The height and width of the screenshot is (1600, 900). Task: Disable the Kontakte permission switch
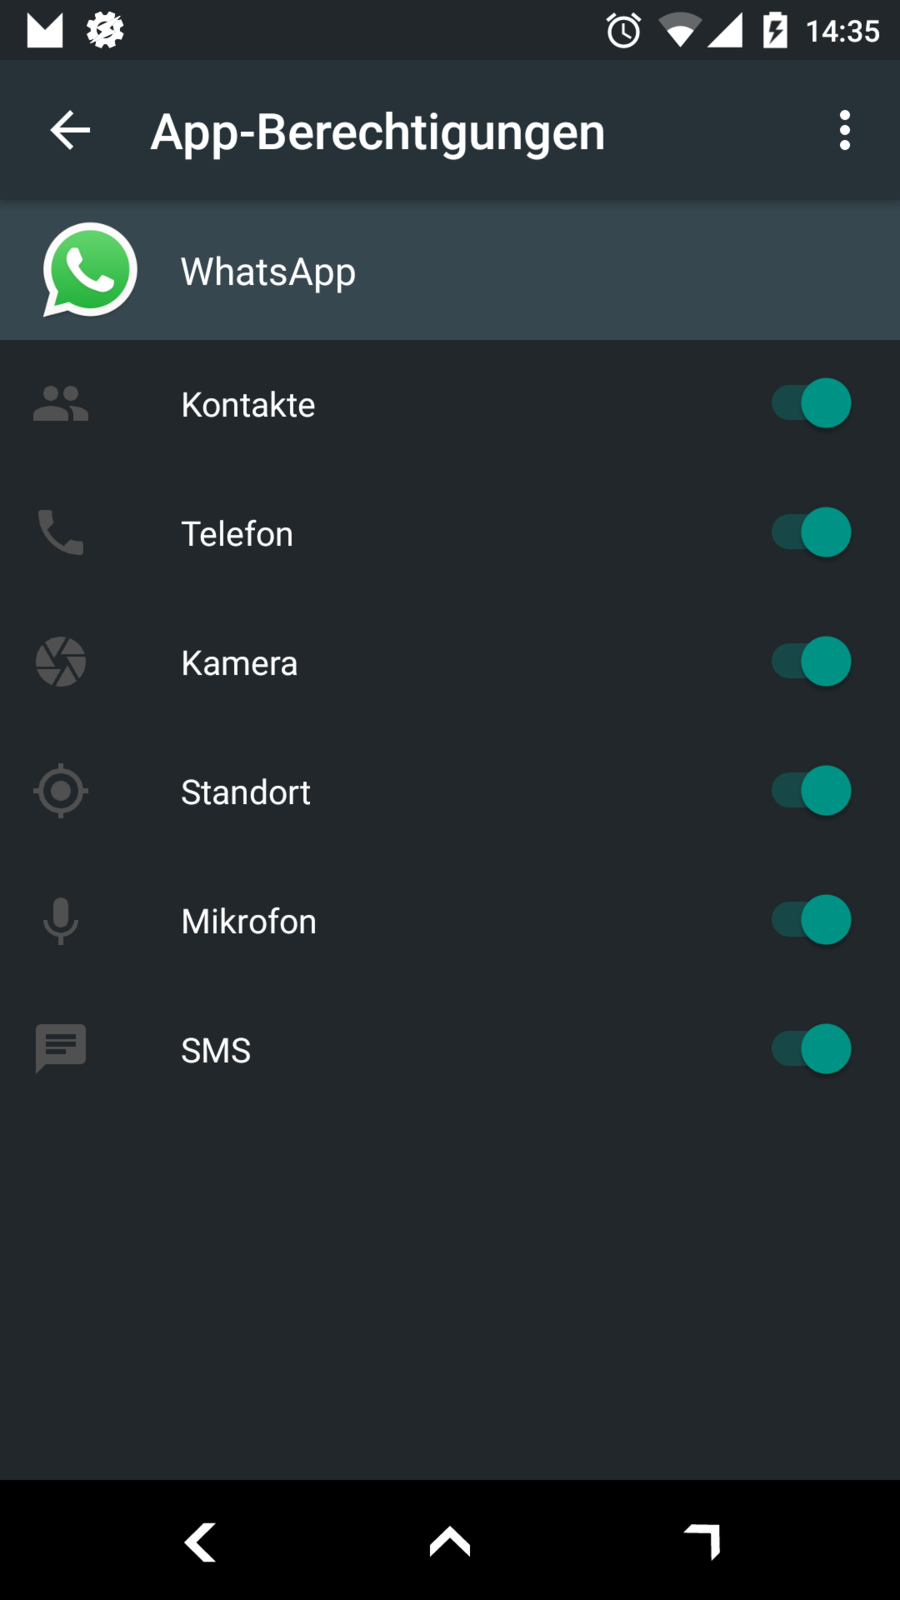(x=811, y=404)
